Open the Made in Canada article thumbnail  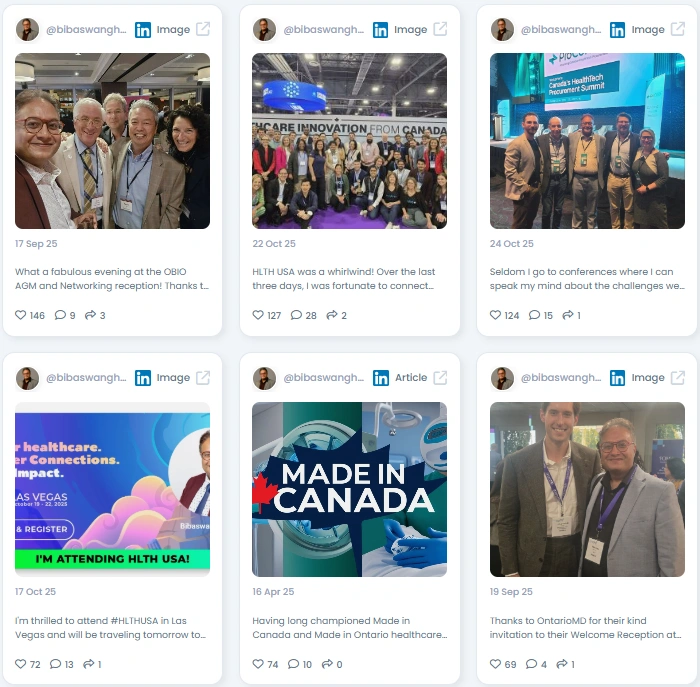tap(350, 489)
